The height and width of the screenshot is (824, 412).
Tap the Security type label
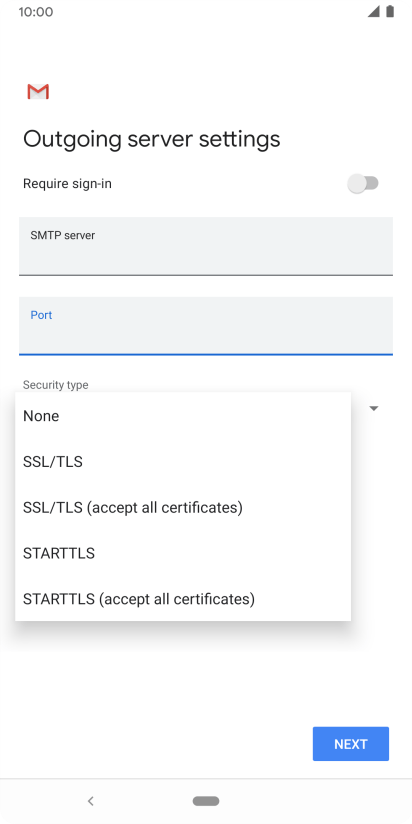[56, 385]
